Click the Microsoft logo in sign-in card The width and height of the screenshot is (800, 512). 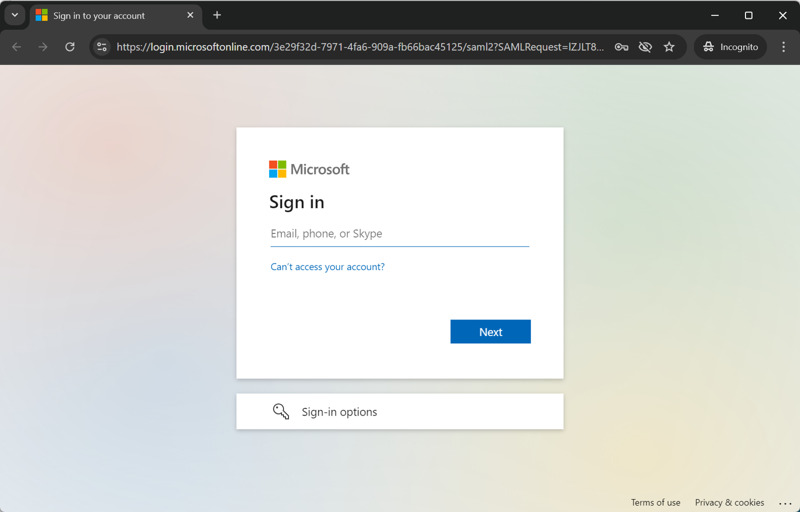[x=309, y=169]
